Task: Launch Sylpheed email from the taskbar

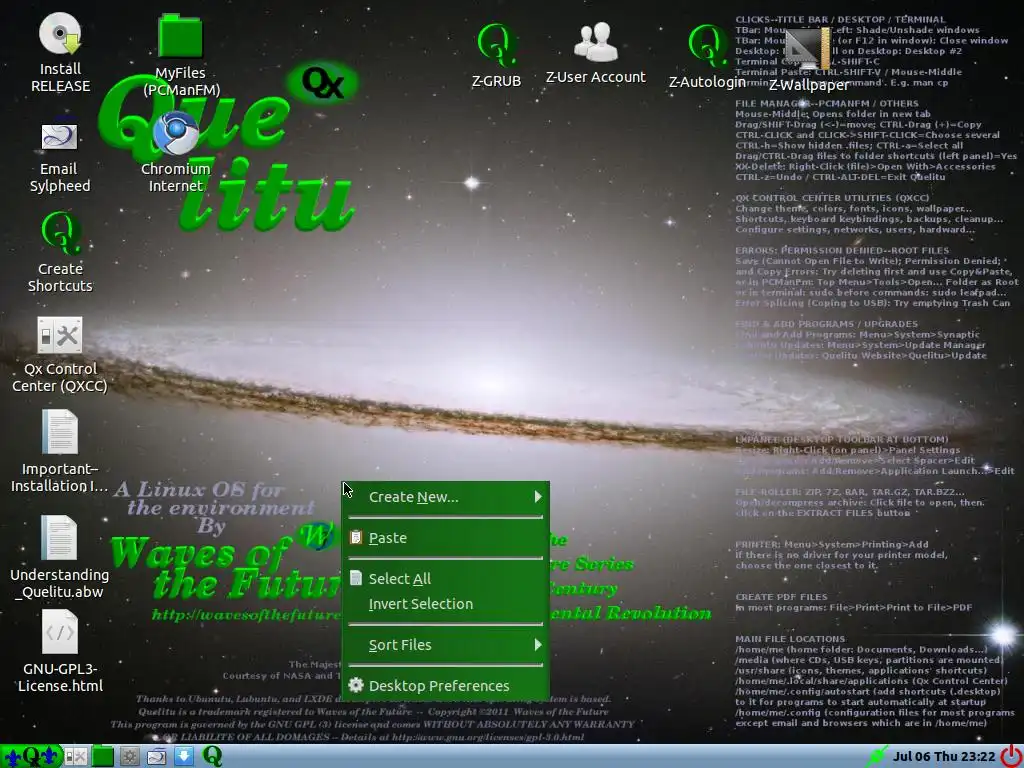Action: click(157, 756)
